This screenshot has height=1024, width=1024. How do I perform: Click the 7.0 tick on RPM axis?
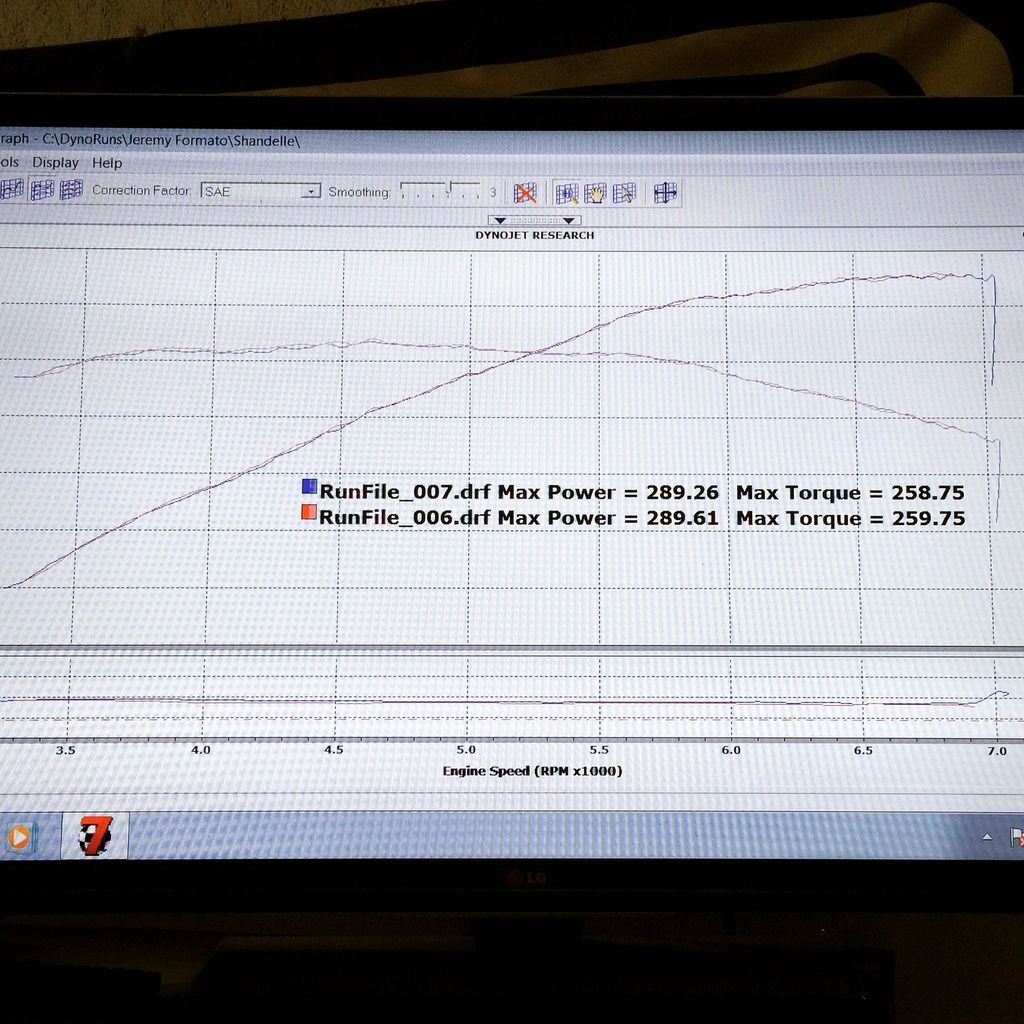(997, 751)
